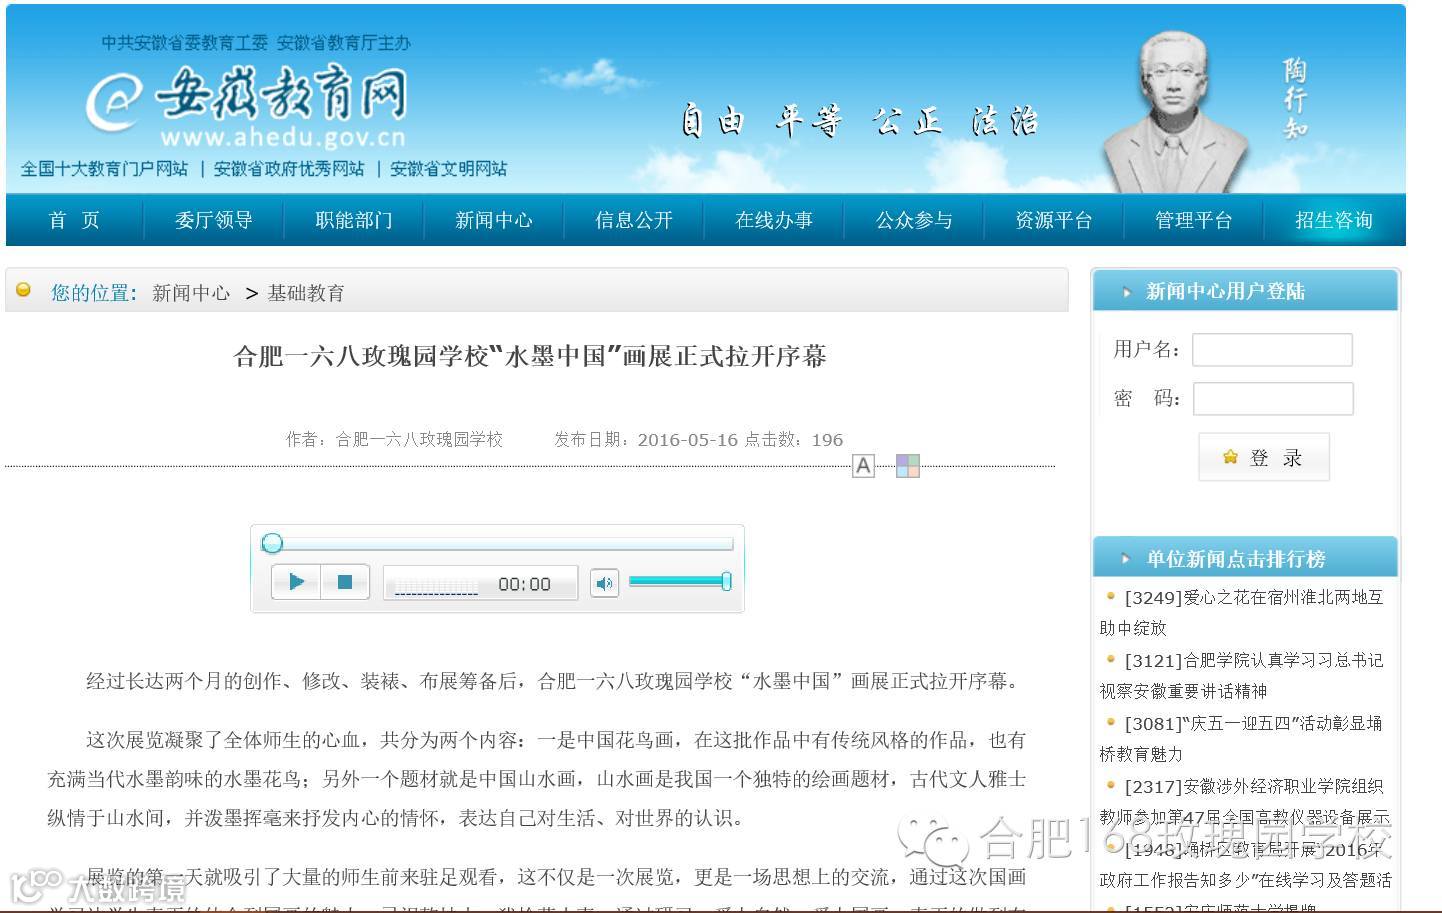Open news item [3121] 合肥学院认真学习习总书记
The height and width of the screenshot is (913, 1442).
click(1241, 675)
